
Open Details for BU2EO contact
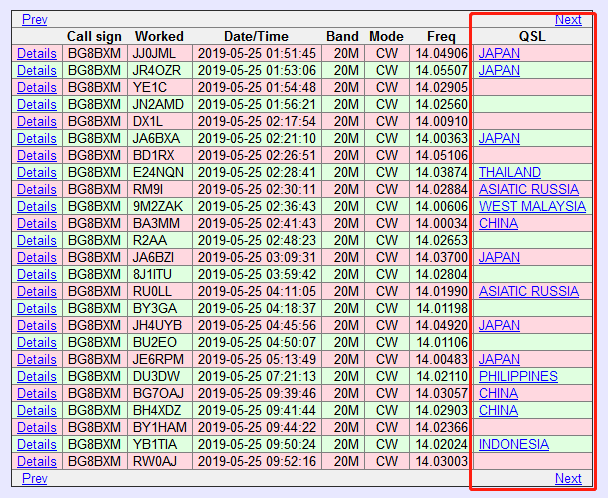coord(37,342)
